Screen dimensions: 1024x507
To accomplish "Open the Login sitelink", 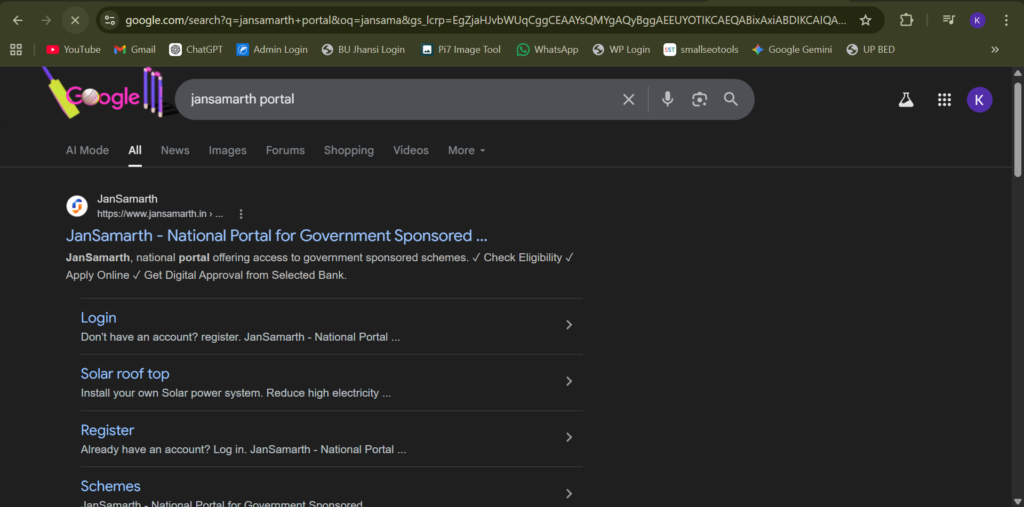I will (x=99, y=318).
